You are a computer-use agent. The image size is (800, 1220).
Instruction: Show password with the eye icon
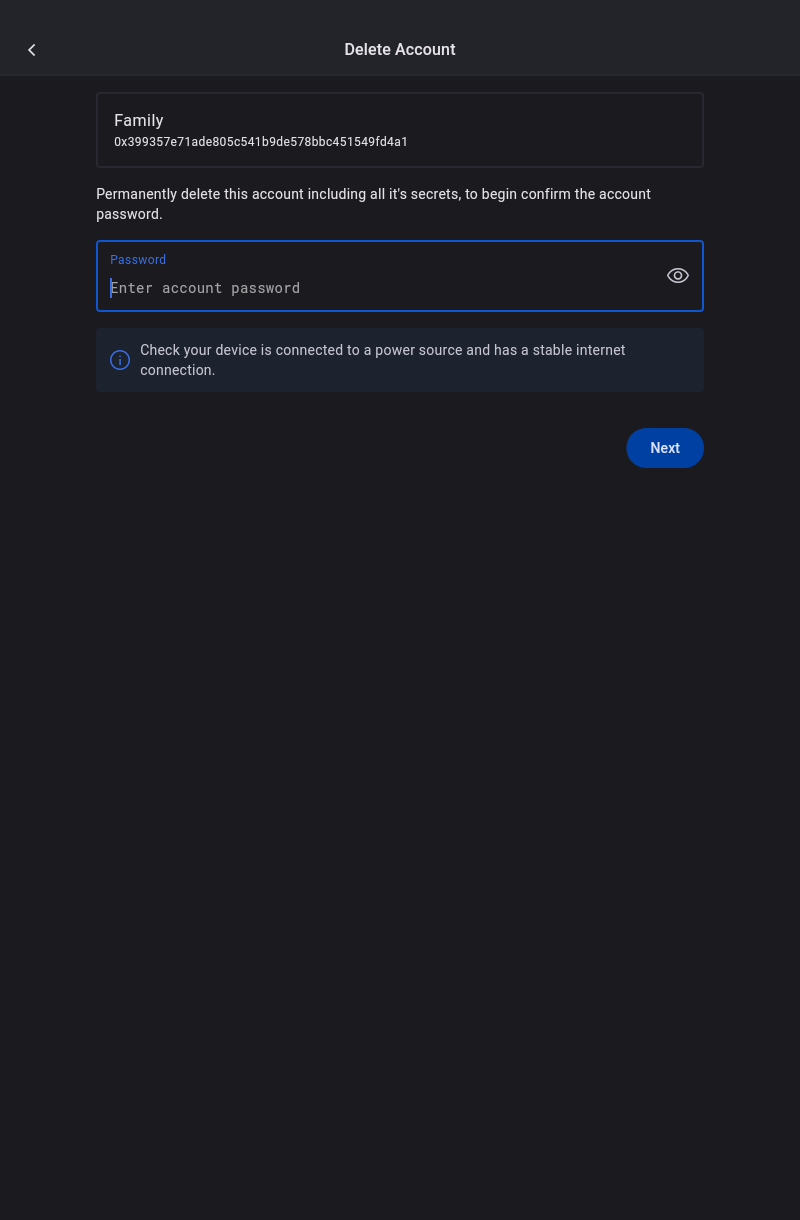click(x=678, y=276)
